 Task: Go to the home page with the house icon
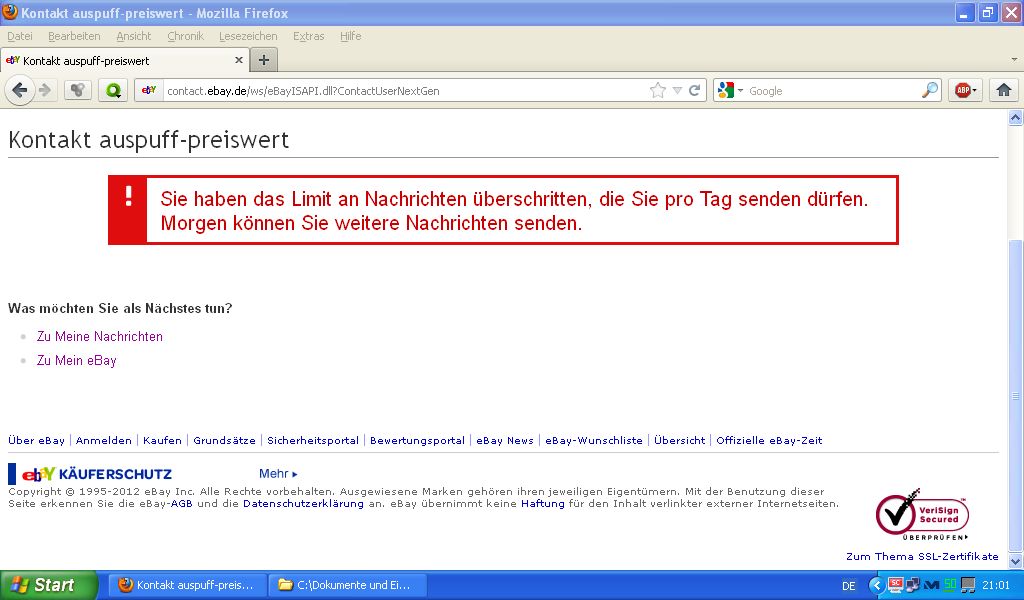point(1004,90)
